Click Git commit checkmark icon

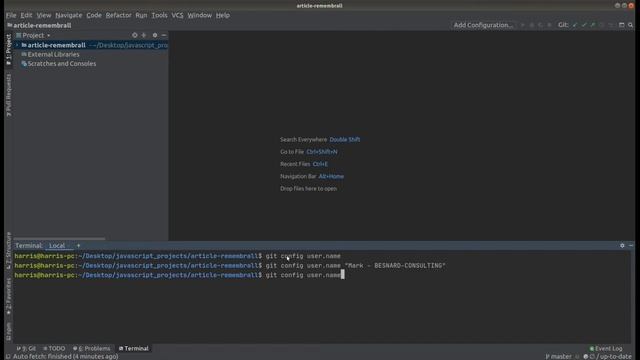point(584,25)
